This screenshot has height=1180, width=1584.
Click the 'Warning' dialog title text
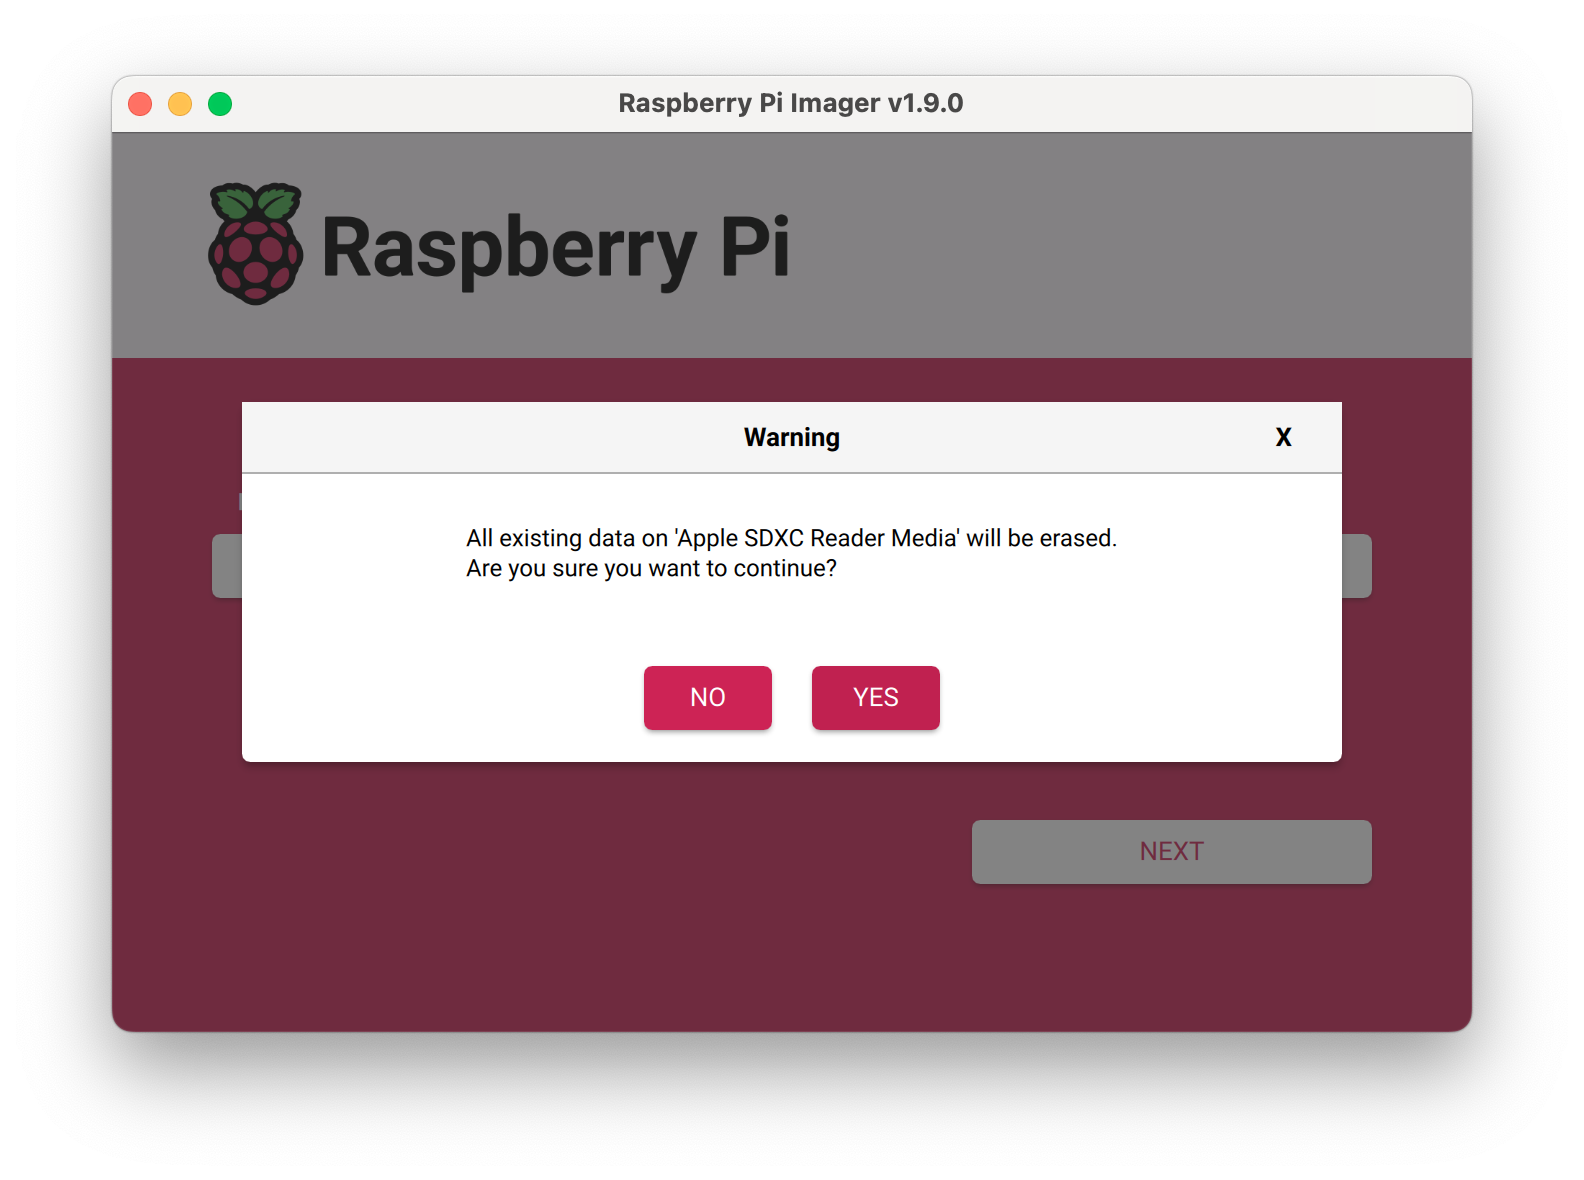[x=791, y=437]
